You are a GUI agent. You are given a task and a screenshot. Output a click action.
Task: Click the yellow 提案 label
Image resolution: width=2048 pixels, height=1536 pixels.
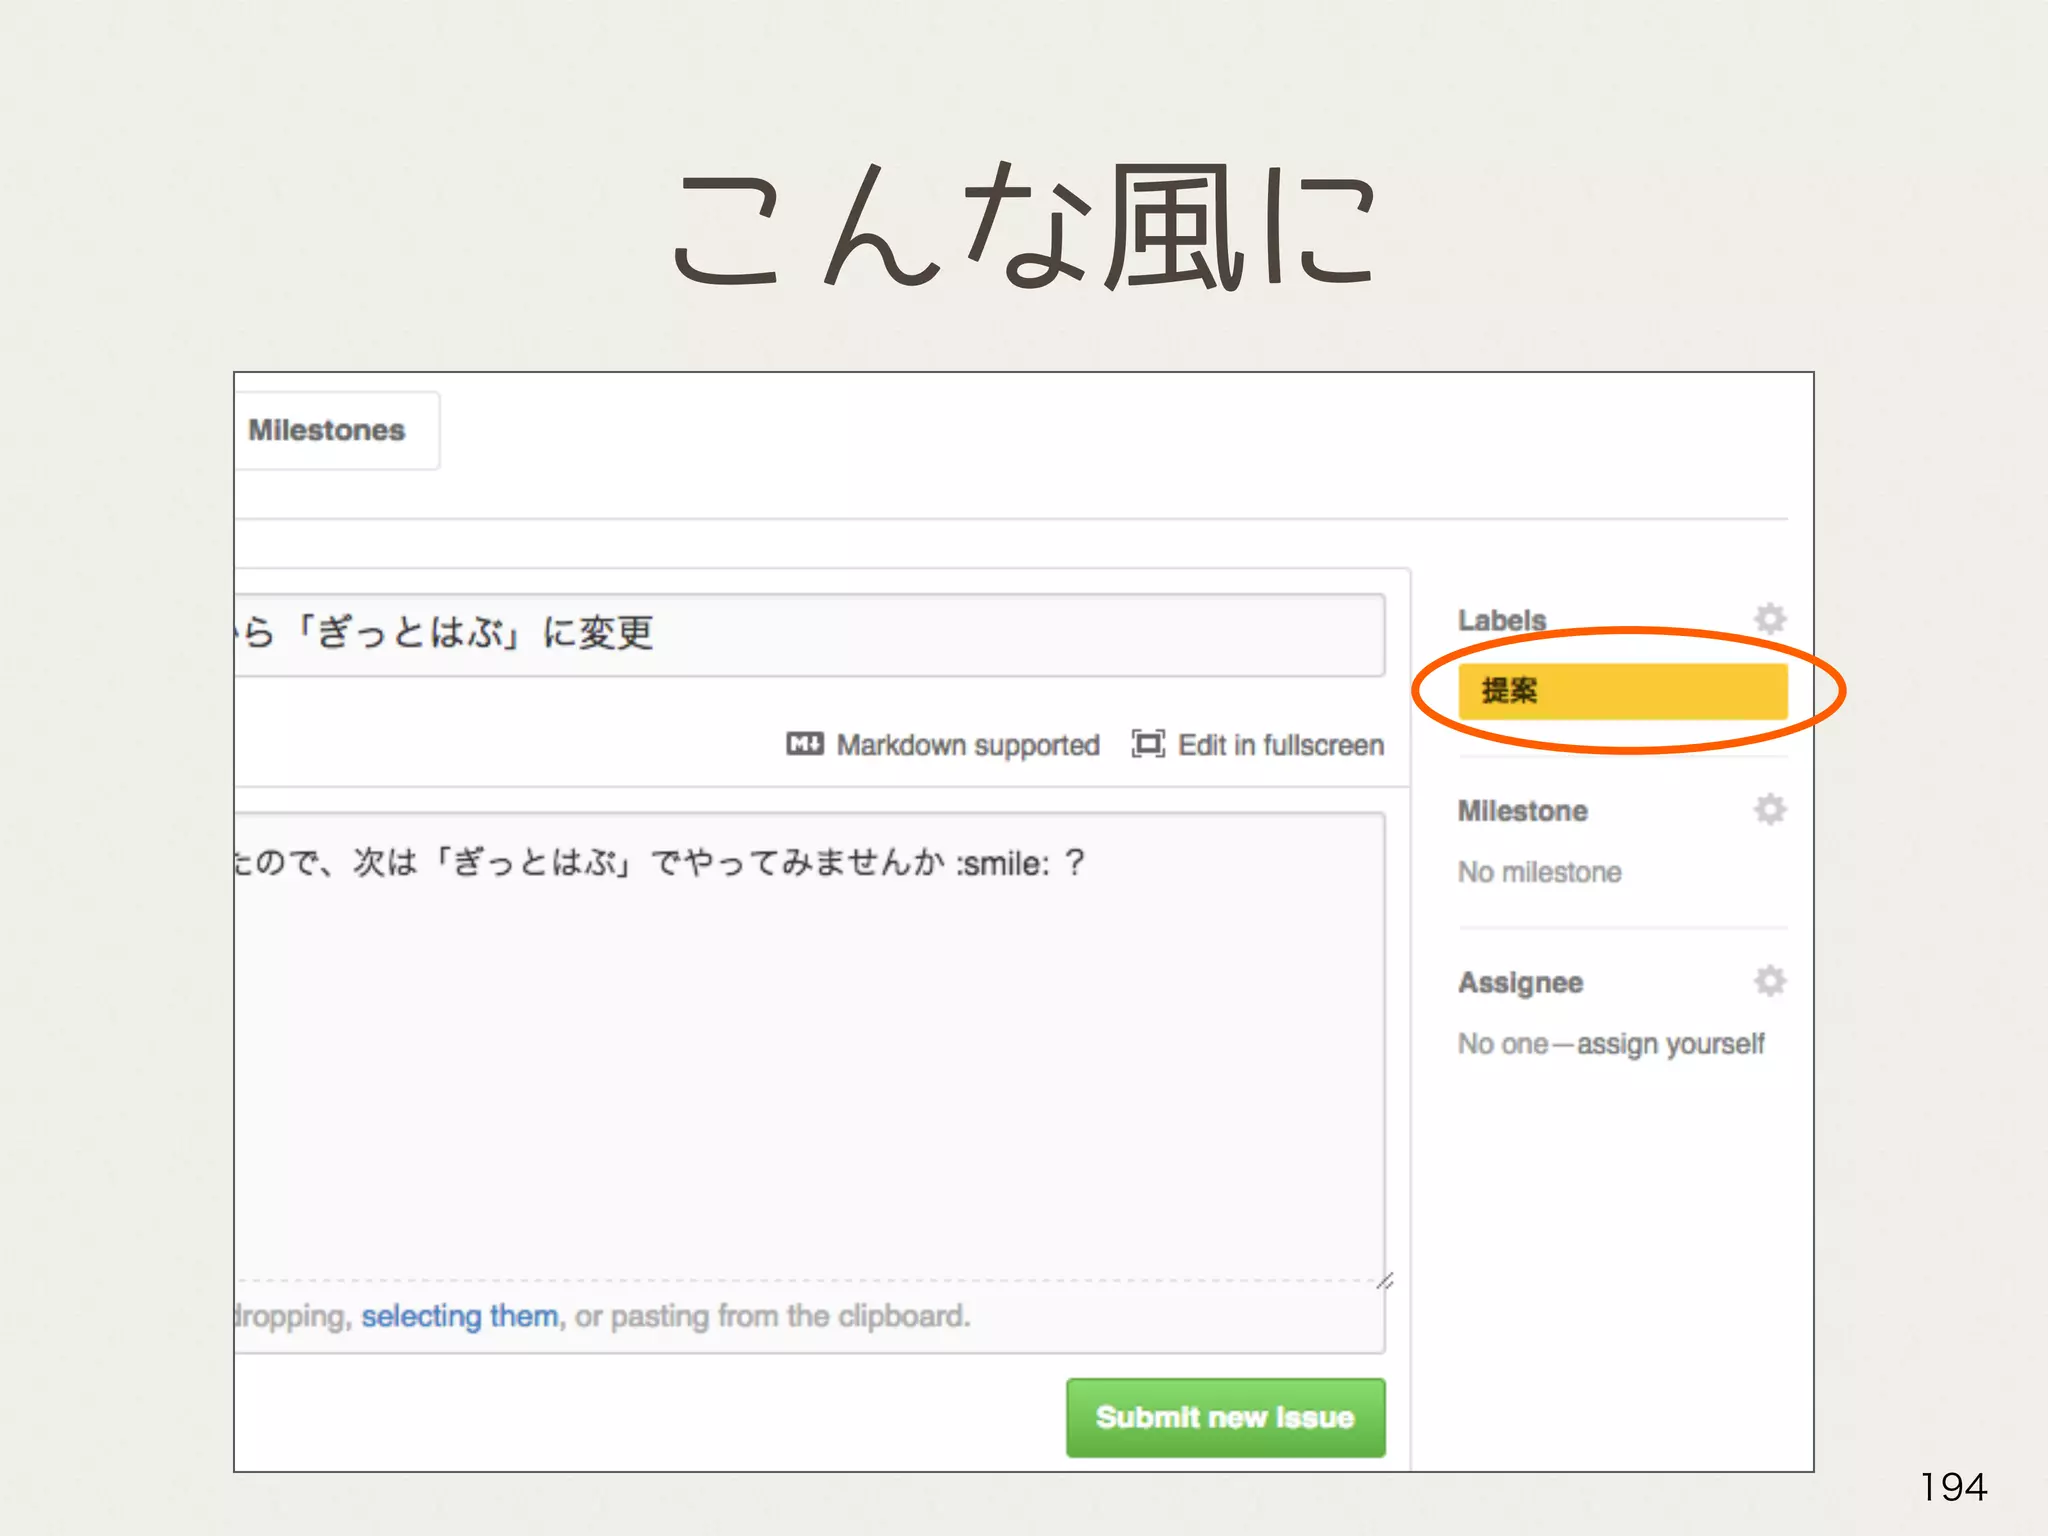coord(1621,691)
